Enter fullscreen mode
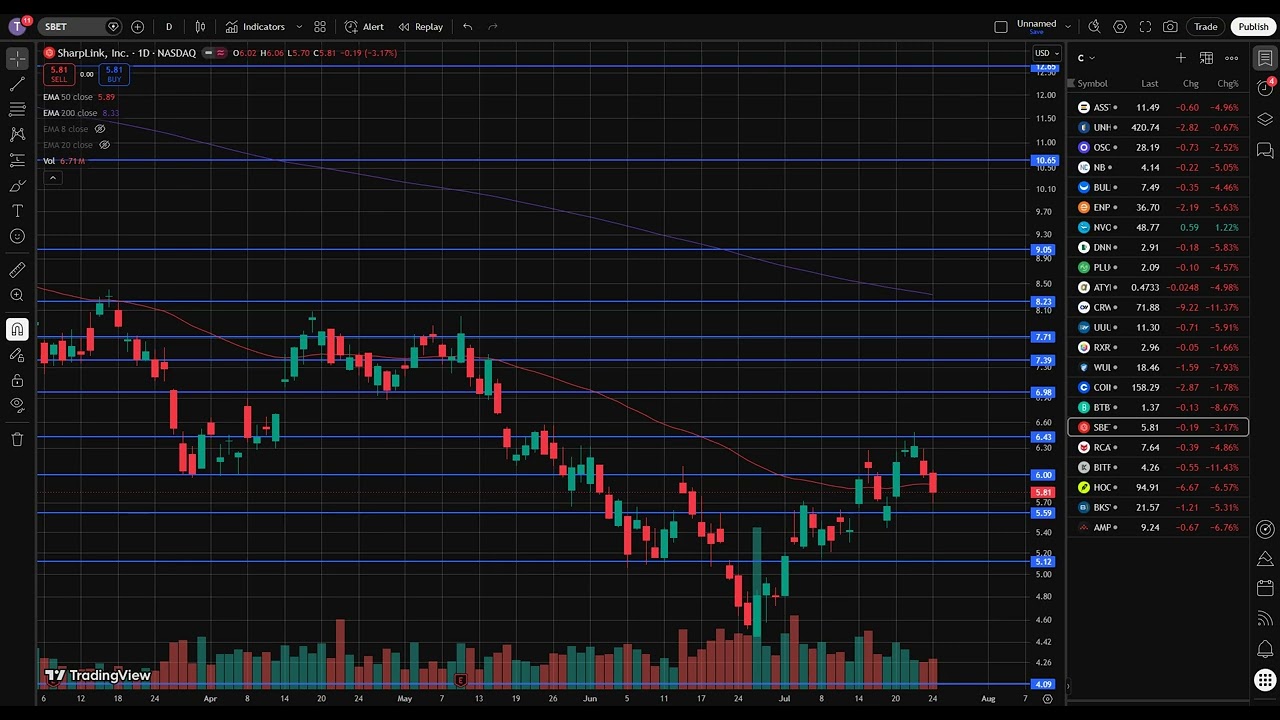 pyautogui.click(x=1145, y=27)
